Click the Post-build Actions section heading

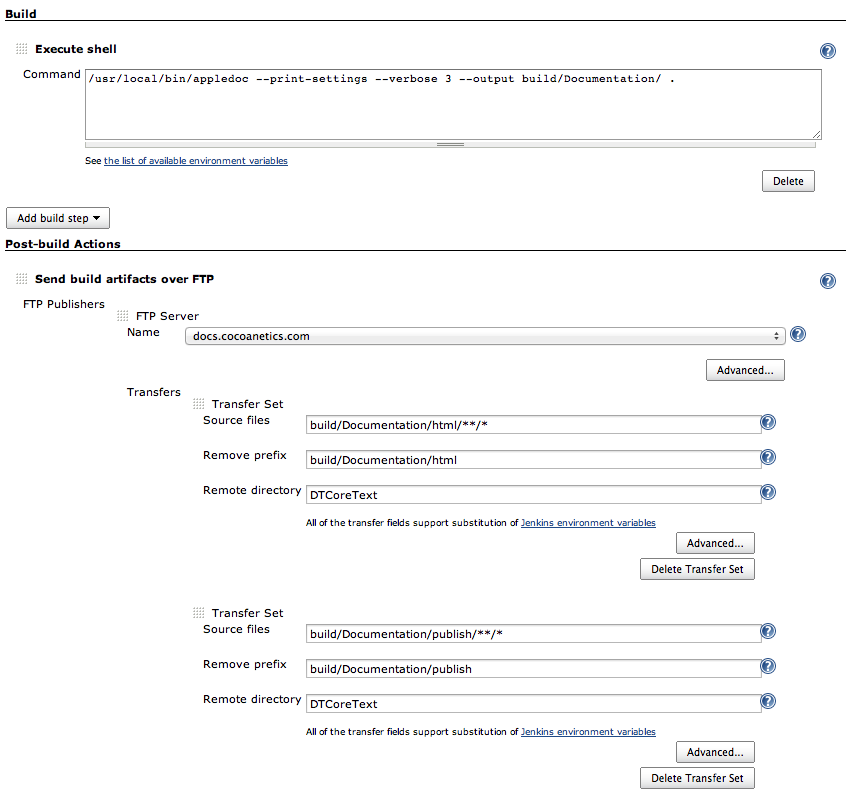[63, 244]
